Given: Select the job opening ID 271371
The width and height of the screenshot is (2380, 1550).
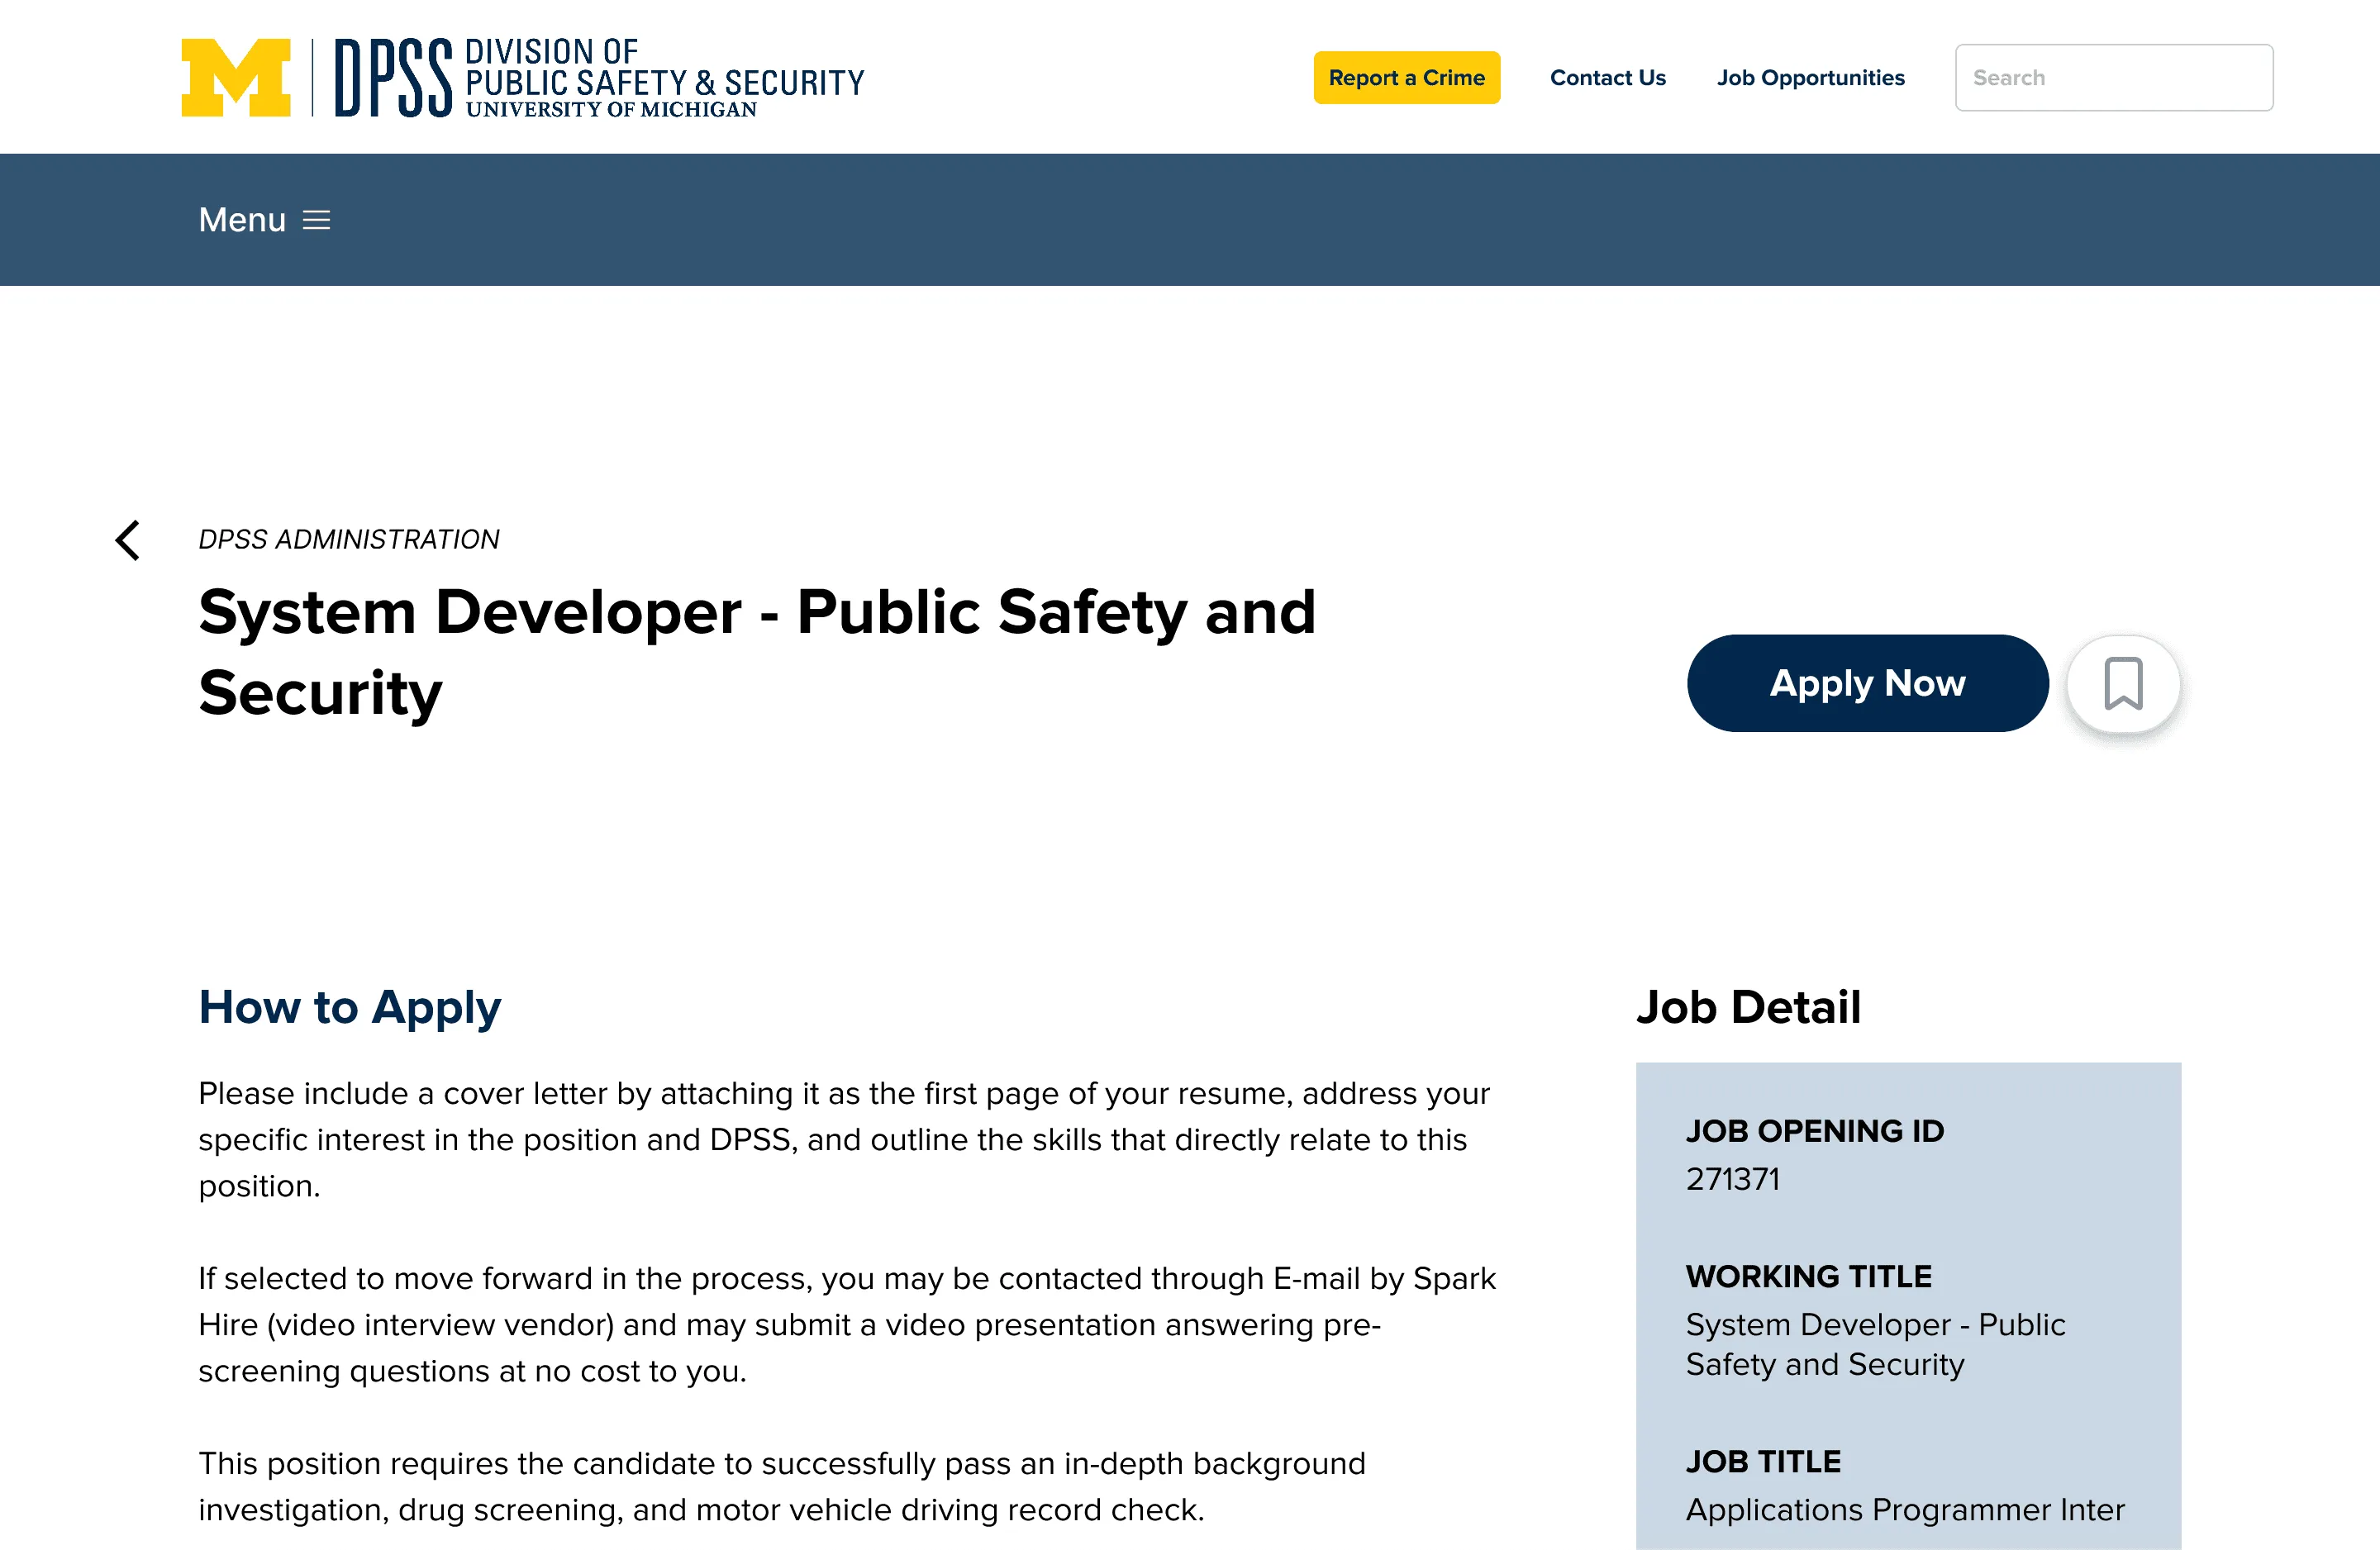Looking at the screenshot, I should tap(1733, 1180).
